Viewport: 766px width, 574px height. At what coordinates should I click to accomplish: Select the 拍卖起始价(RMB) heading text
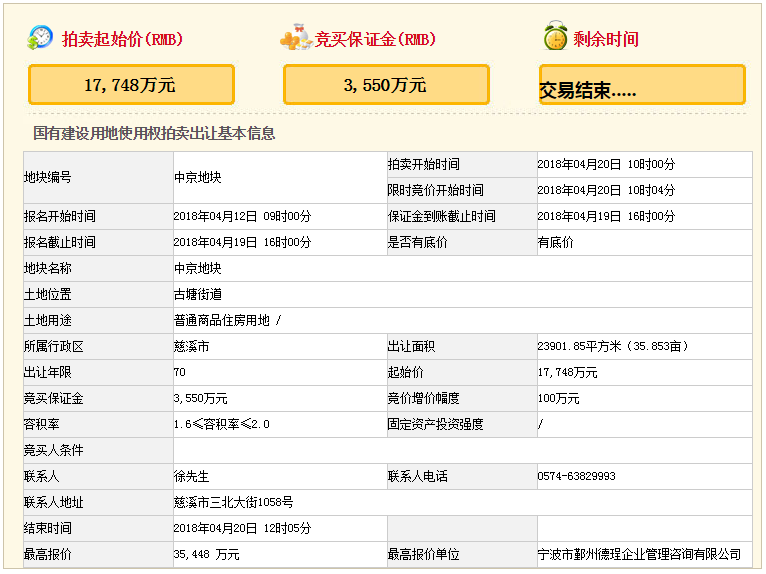[122, 40]
